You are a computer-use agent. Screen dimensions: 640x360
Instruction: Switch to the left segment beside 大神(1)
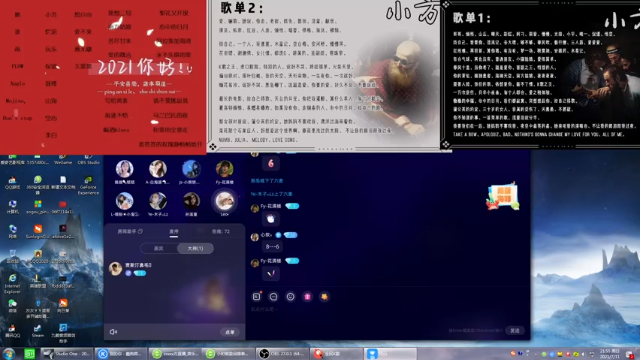pos(159,248)
